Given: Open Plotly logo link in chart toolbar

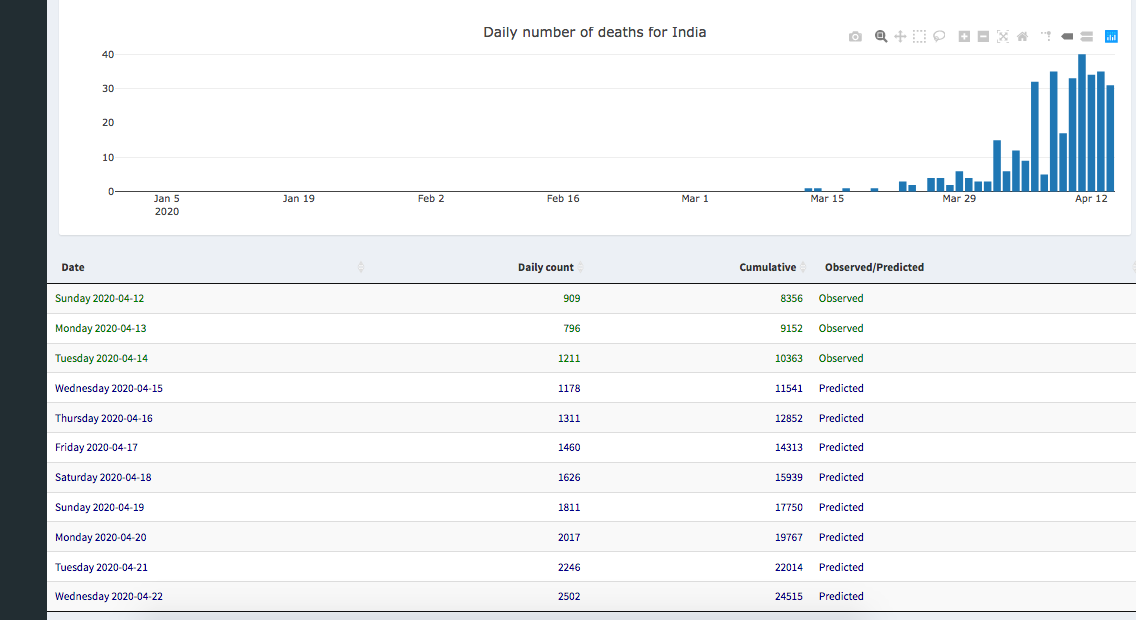Looking at the screenshot, I should point(1111,37).
